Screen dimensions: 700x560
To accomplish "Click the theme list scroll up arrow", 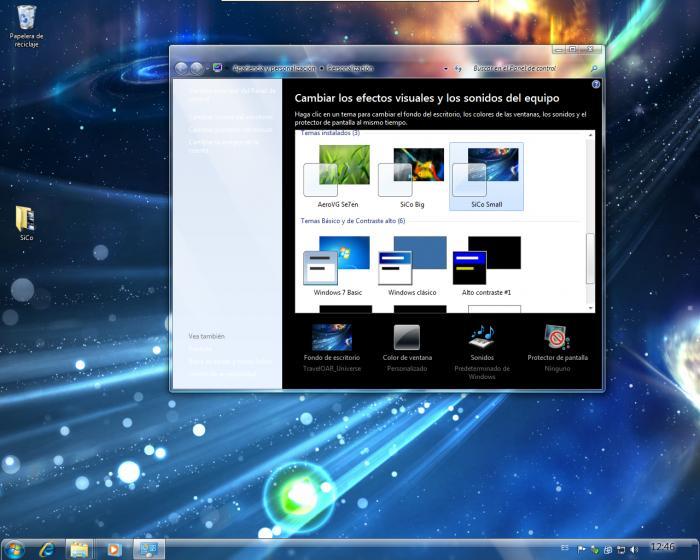I will [591, 134].
